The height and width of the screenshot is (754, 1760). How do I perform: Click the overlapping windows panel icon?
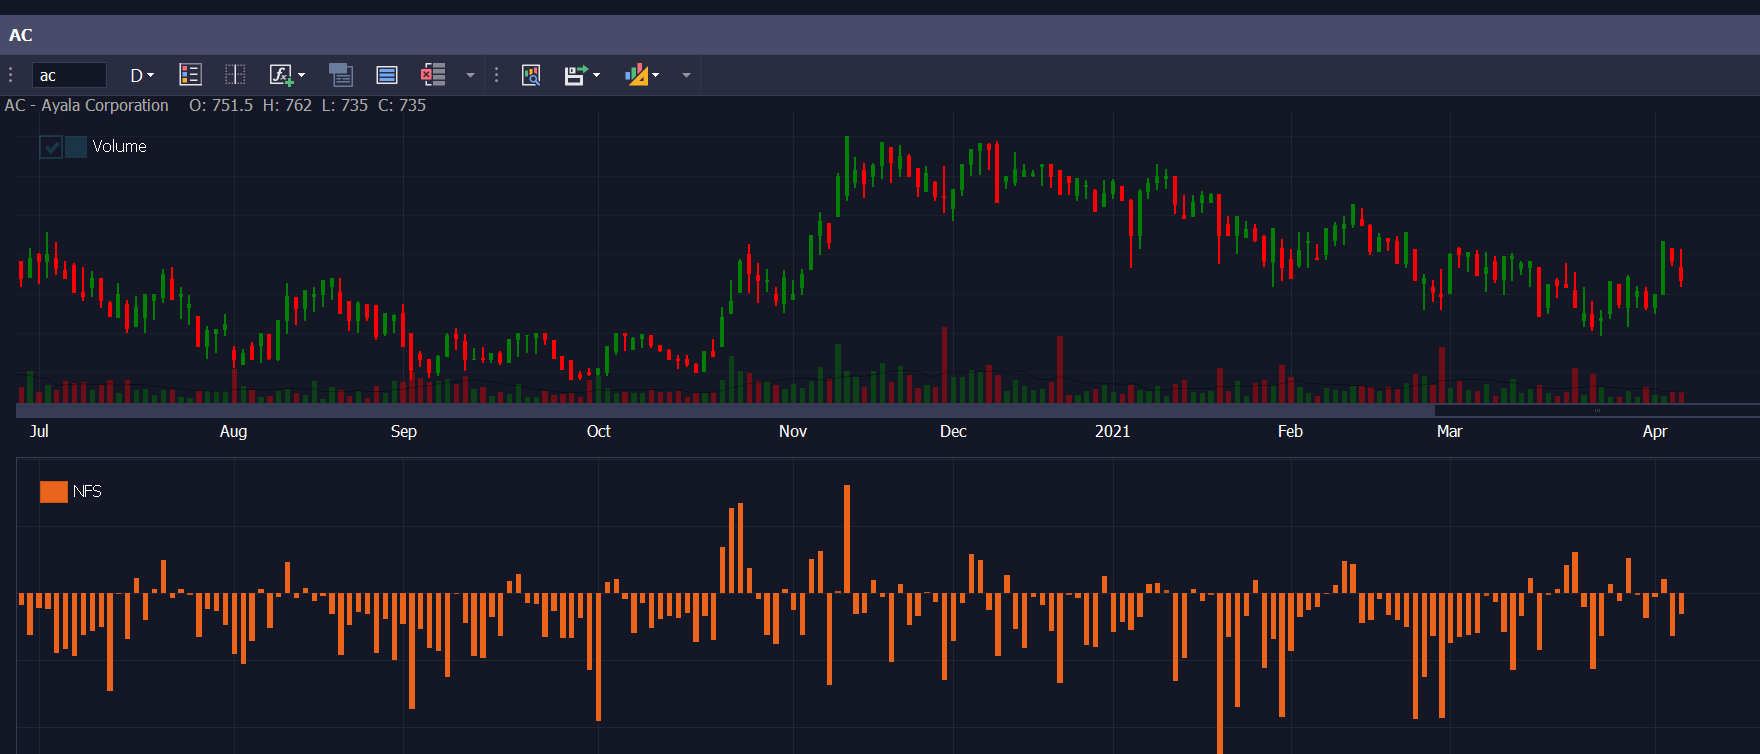pyautogui.click(x=341, y=75)
